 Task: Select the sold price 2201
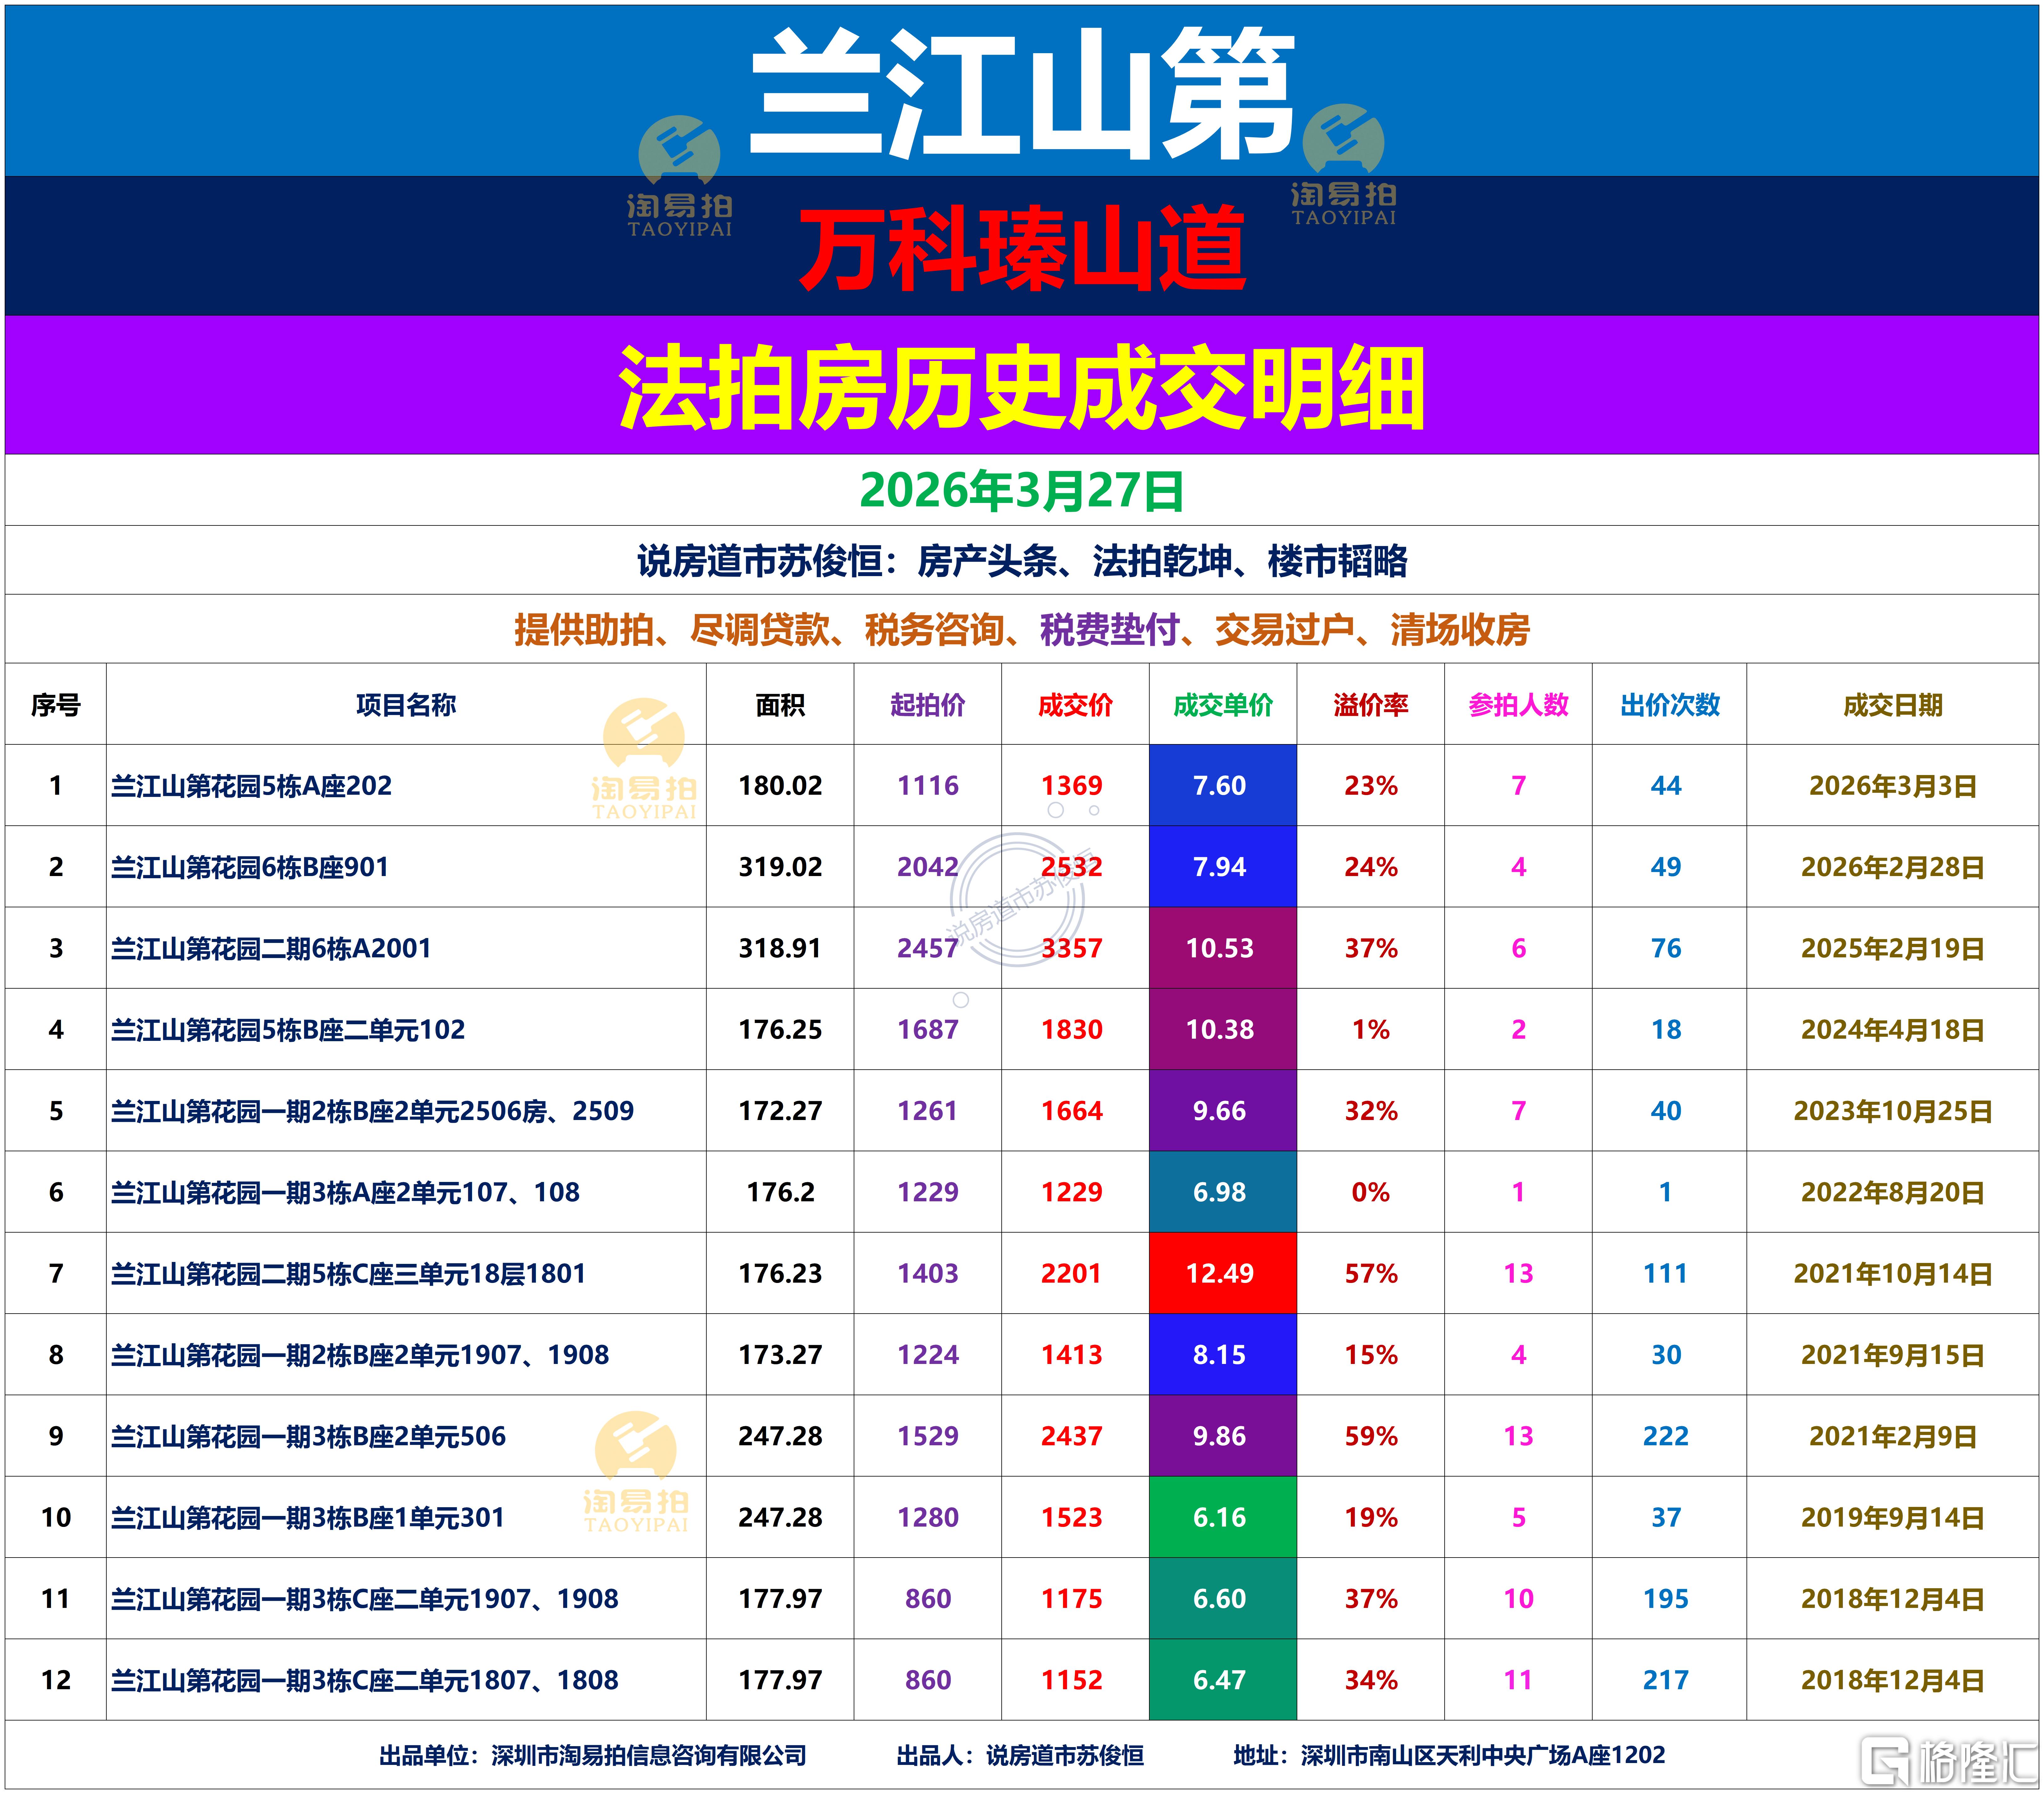coord(1072,1273)
